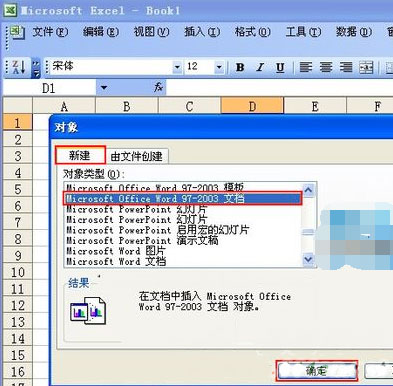Open the 文件 menu
Viewport: 393px width, 386px height.
[50, 32]
